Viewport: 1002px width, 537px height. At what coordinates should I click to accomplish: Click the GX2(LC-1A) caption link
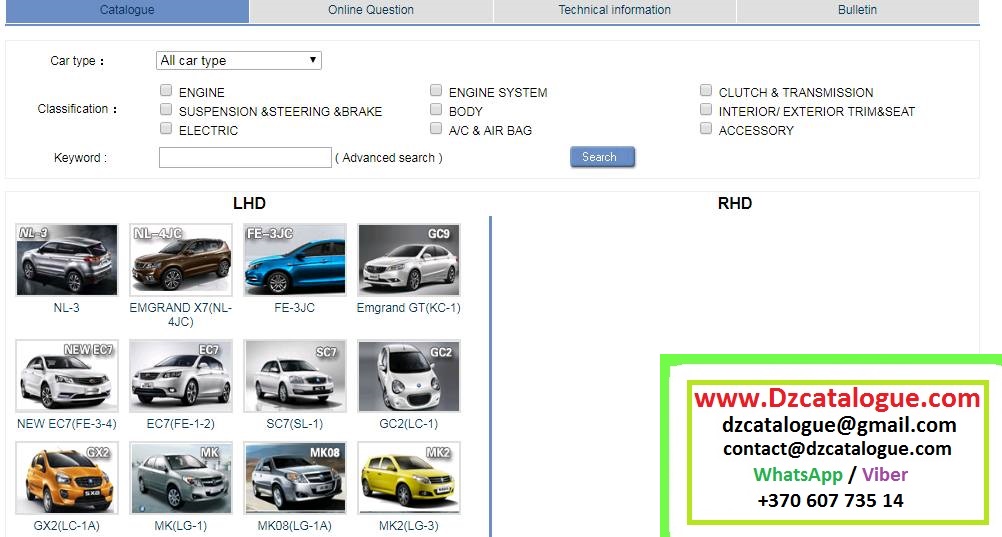(x=66, y=525)
